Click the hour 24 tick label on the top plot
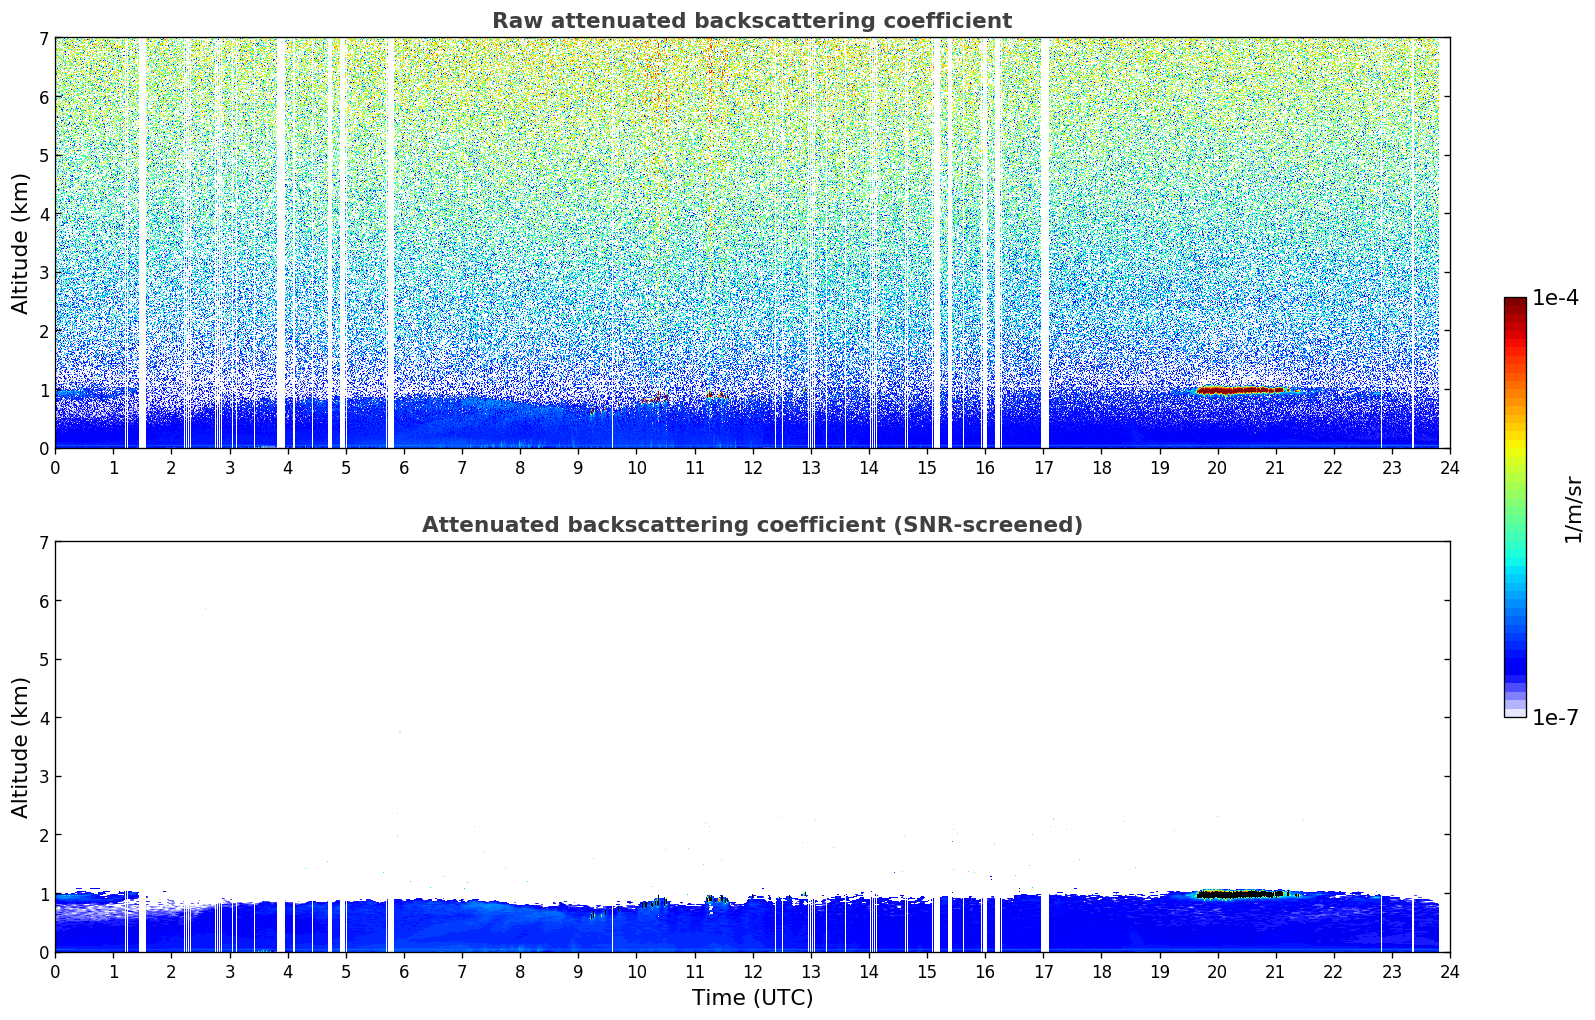Viewport: 1595px width, 1020px height. click(x=1449, y=468)
